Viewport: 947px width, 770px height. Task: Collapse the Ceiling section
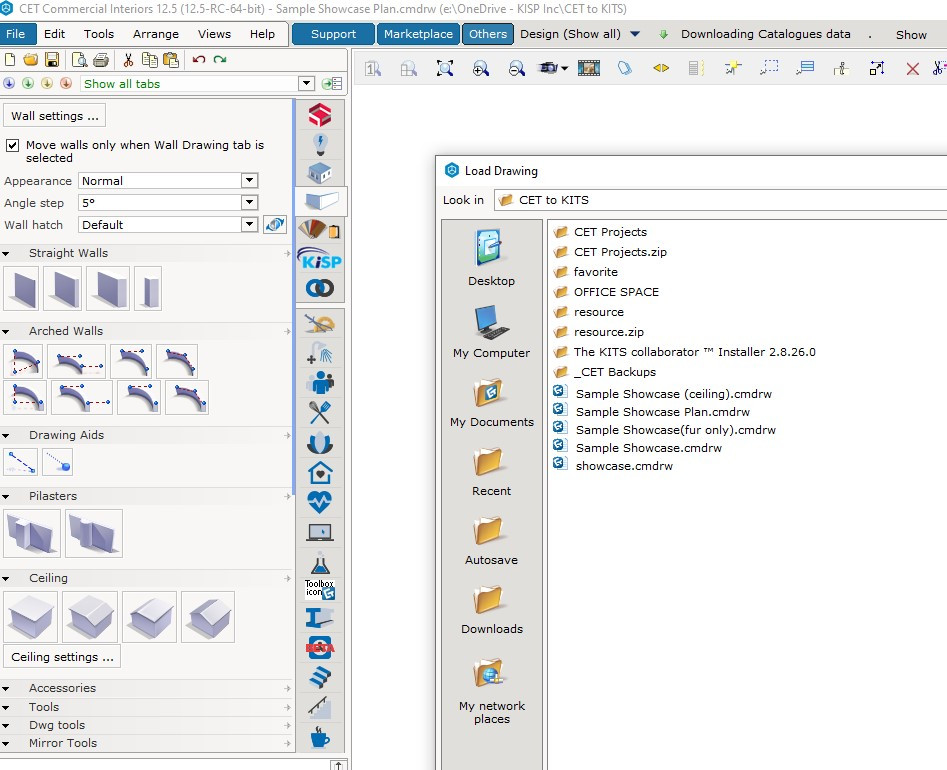pyautogui.click(x=5, y=579)
